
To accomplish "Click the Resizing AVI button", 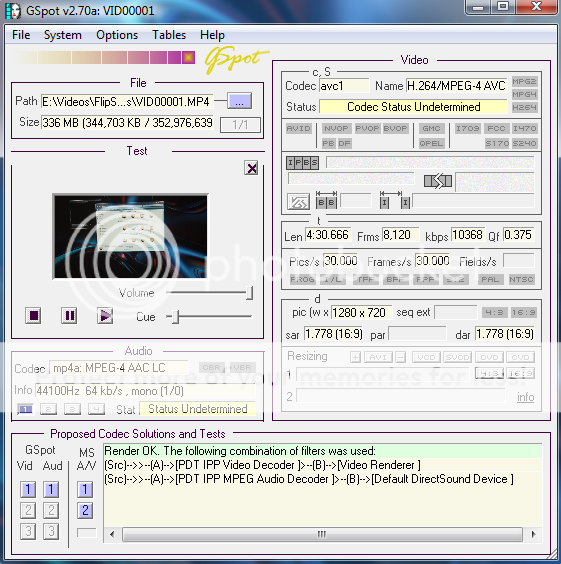I will tap(378, 357).
